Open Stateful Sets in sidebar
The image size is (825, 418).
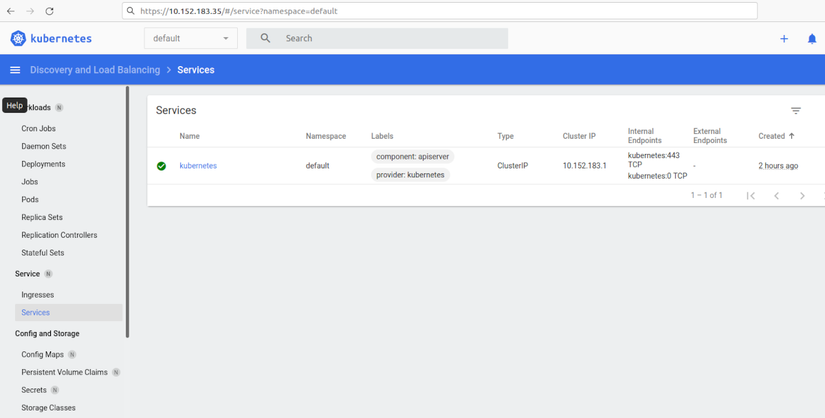coord(43,253)
